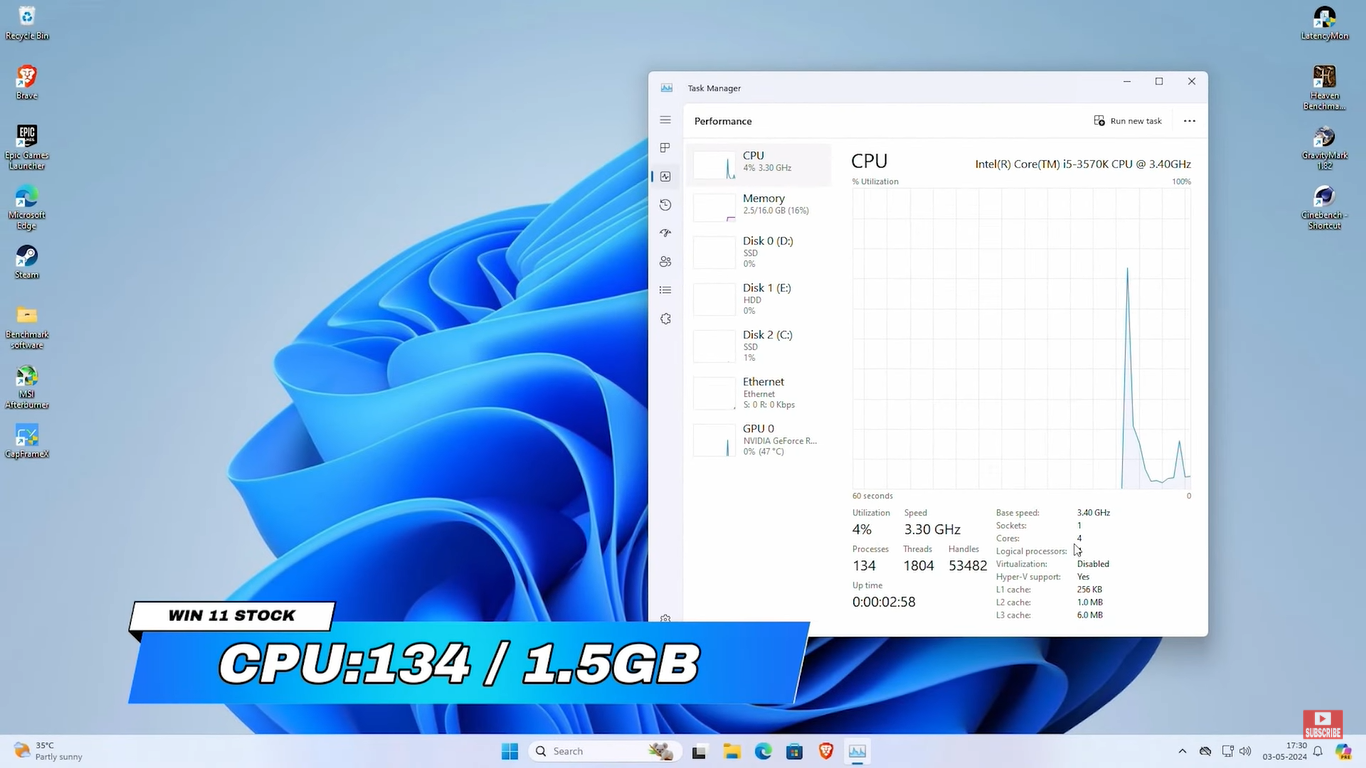Select GPU 0 NVIDIA GeForce entry
The width and height of the screenshot is (1366, 768).
[x=758, y=440]
